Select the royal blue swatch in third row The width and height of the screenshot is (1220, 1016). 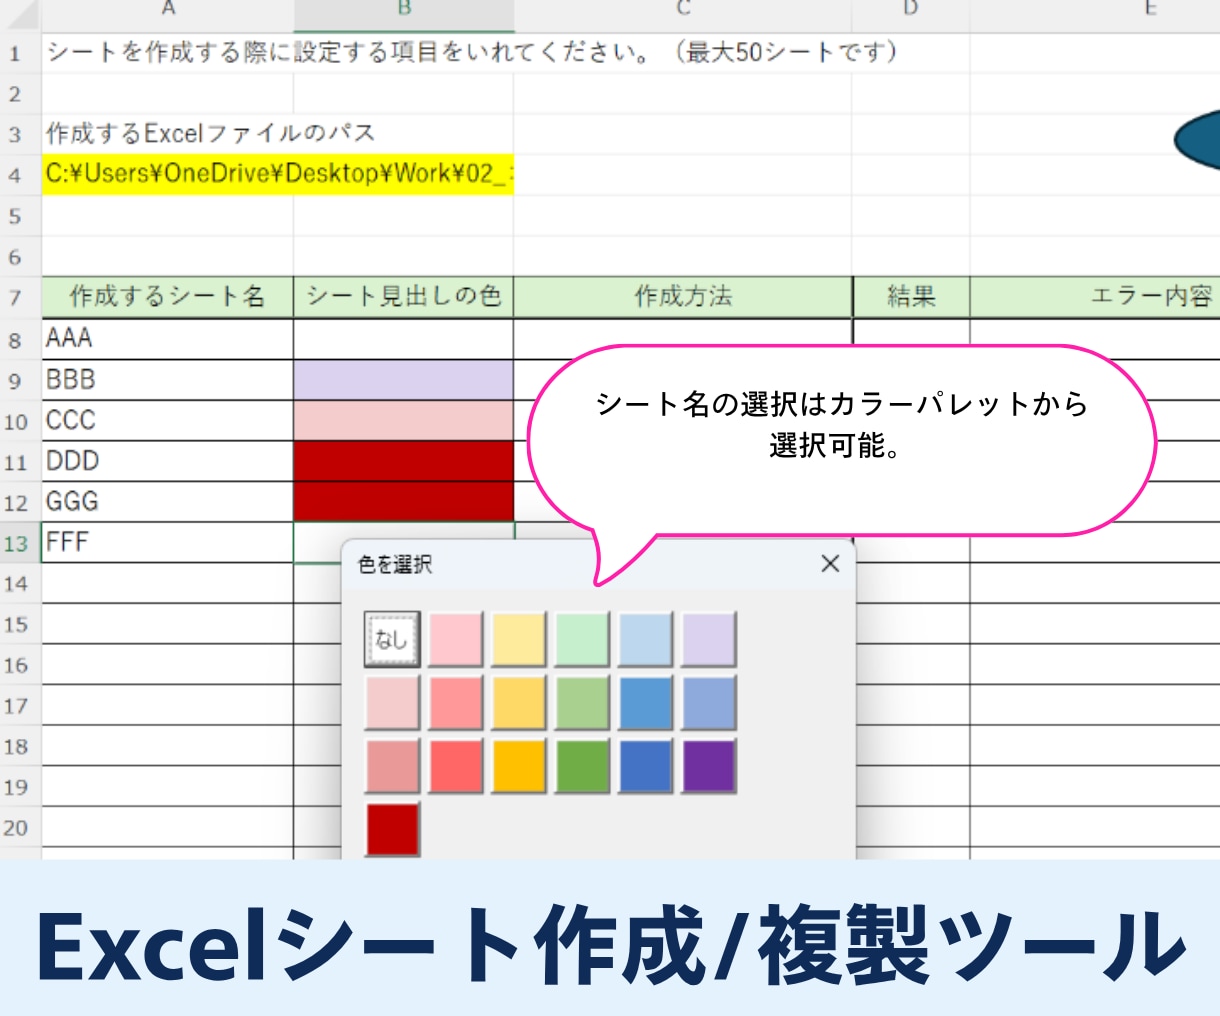[645, 766]
